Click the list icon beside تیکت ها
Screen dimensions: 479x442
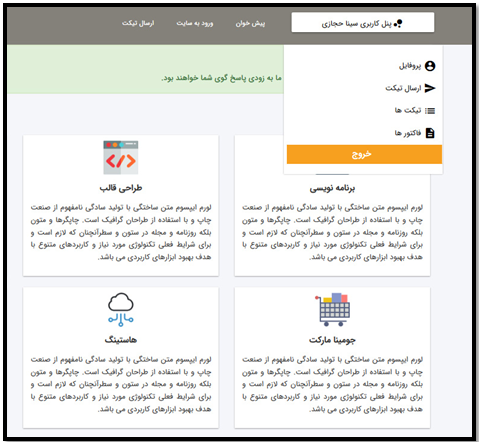(x=430, y=111)
